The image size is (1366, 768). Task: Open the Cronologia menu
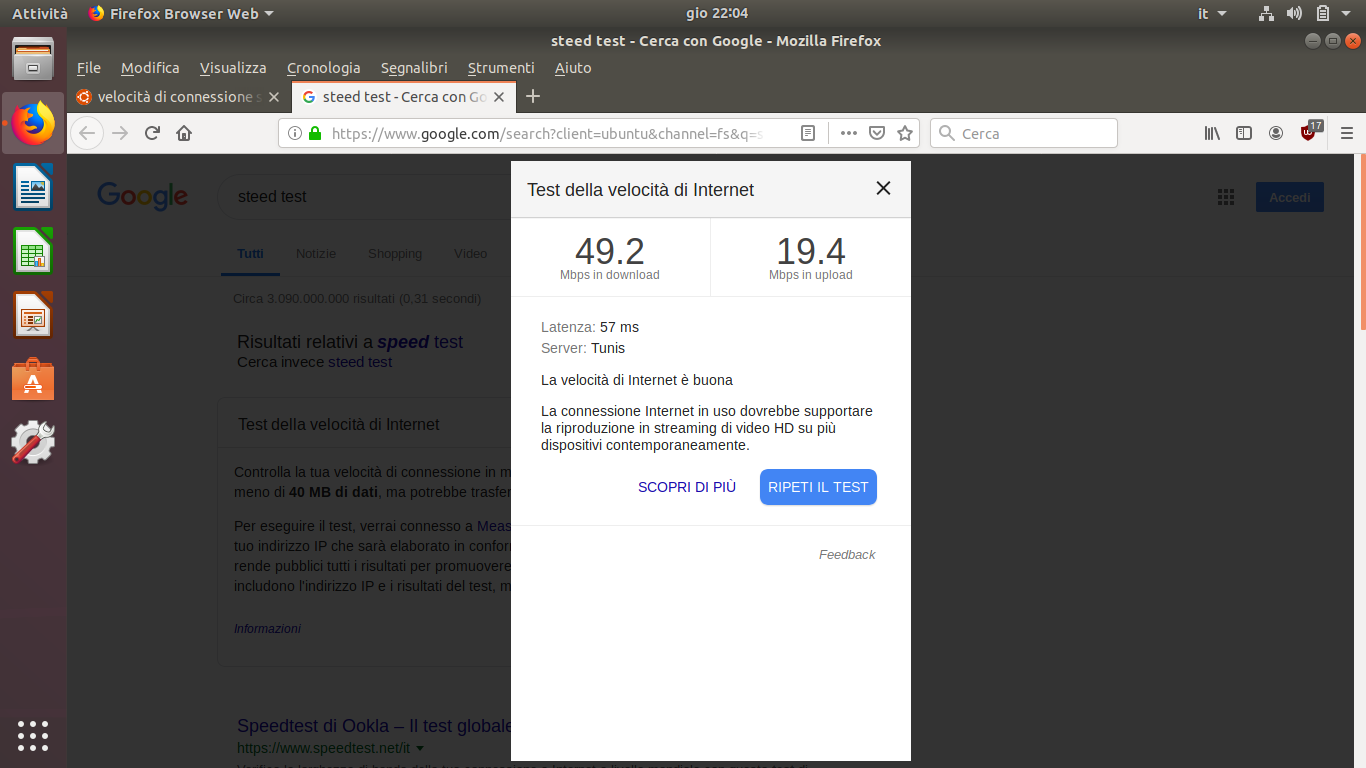323,68
